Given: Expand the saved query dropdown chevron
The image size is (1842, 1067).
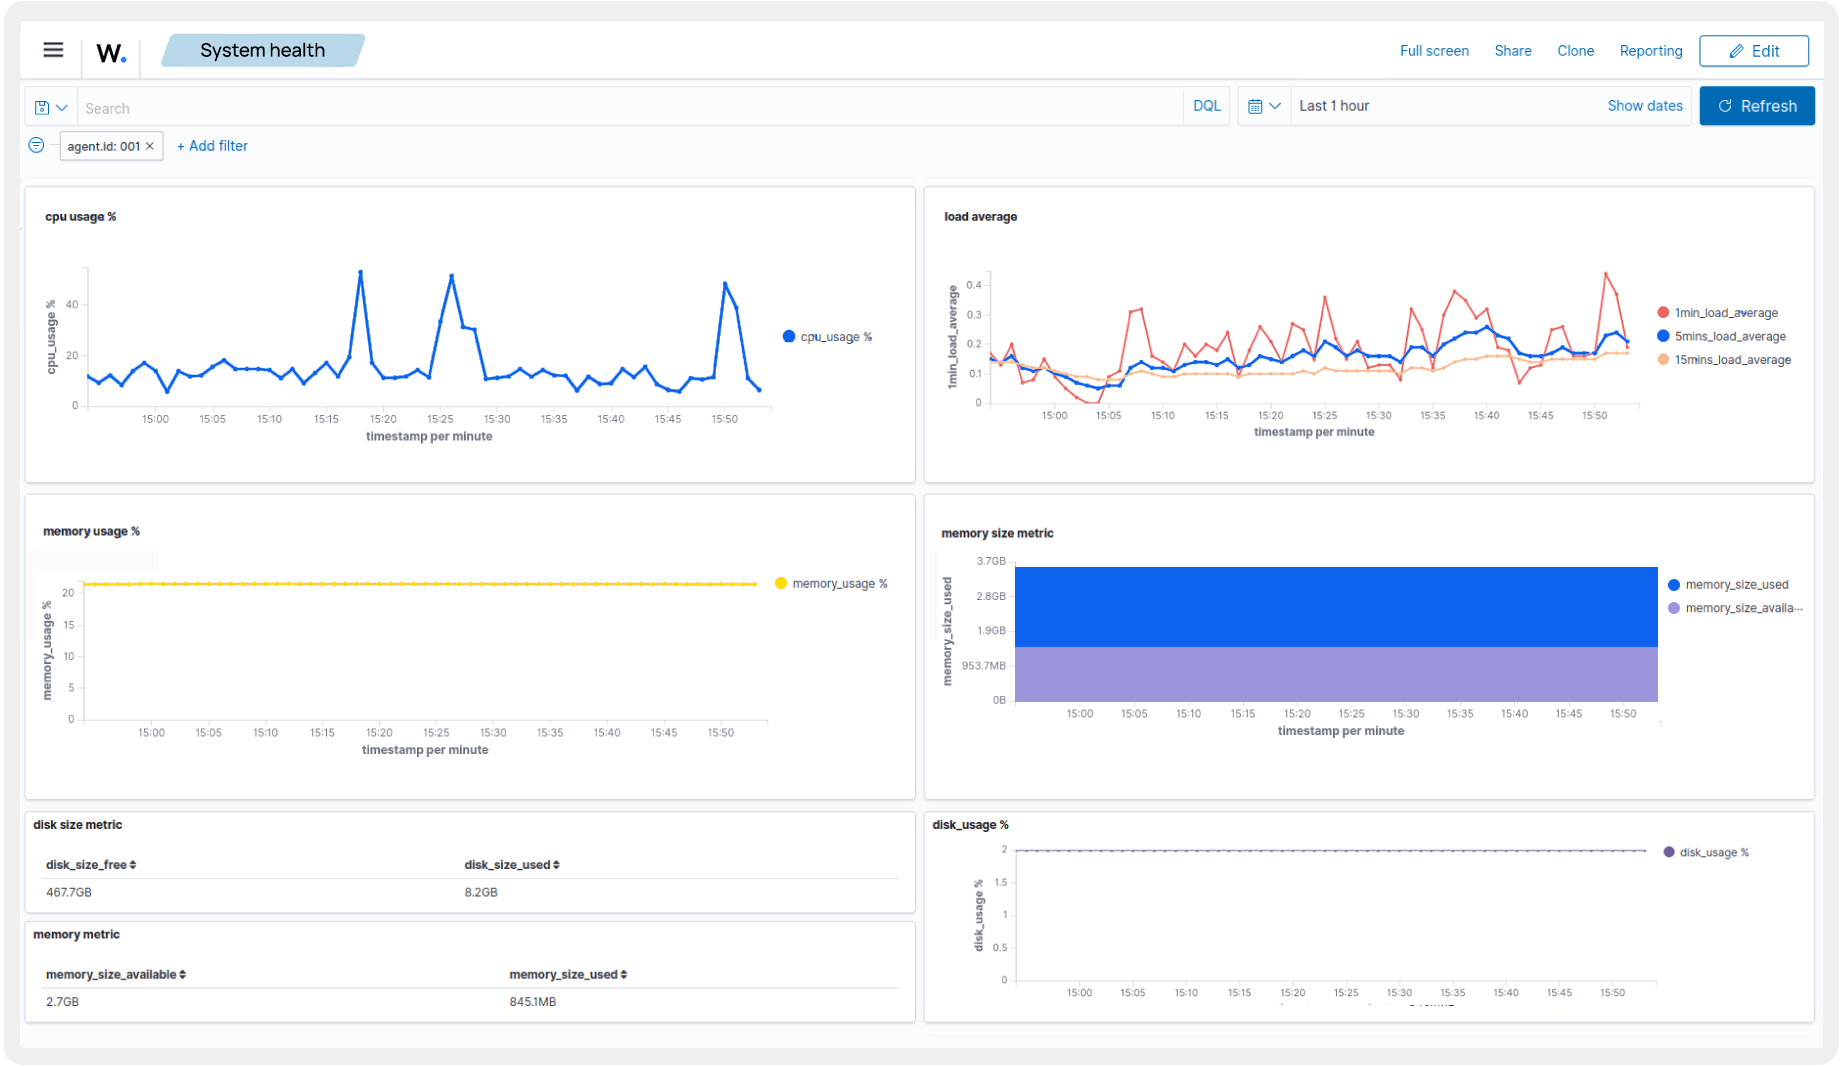Looking at the screenshot, I should tap(62, 106).
